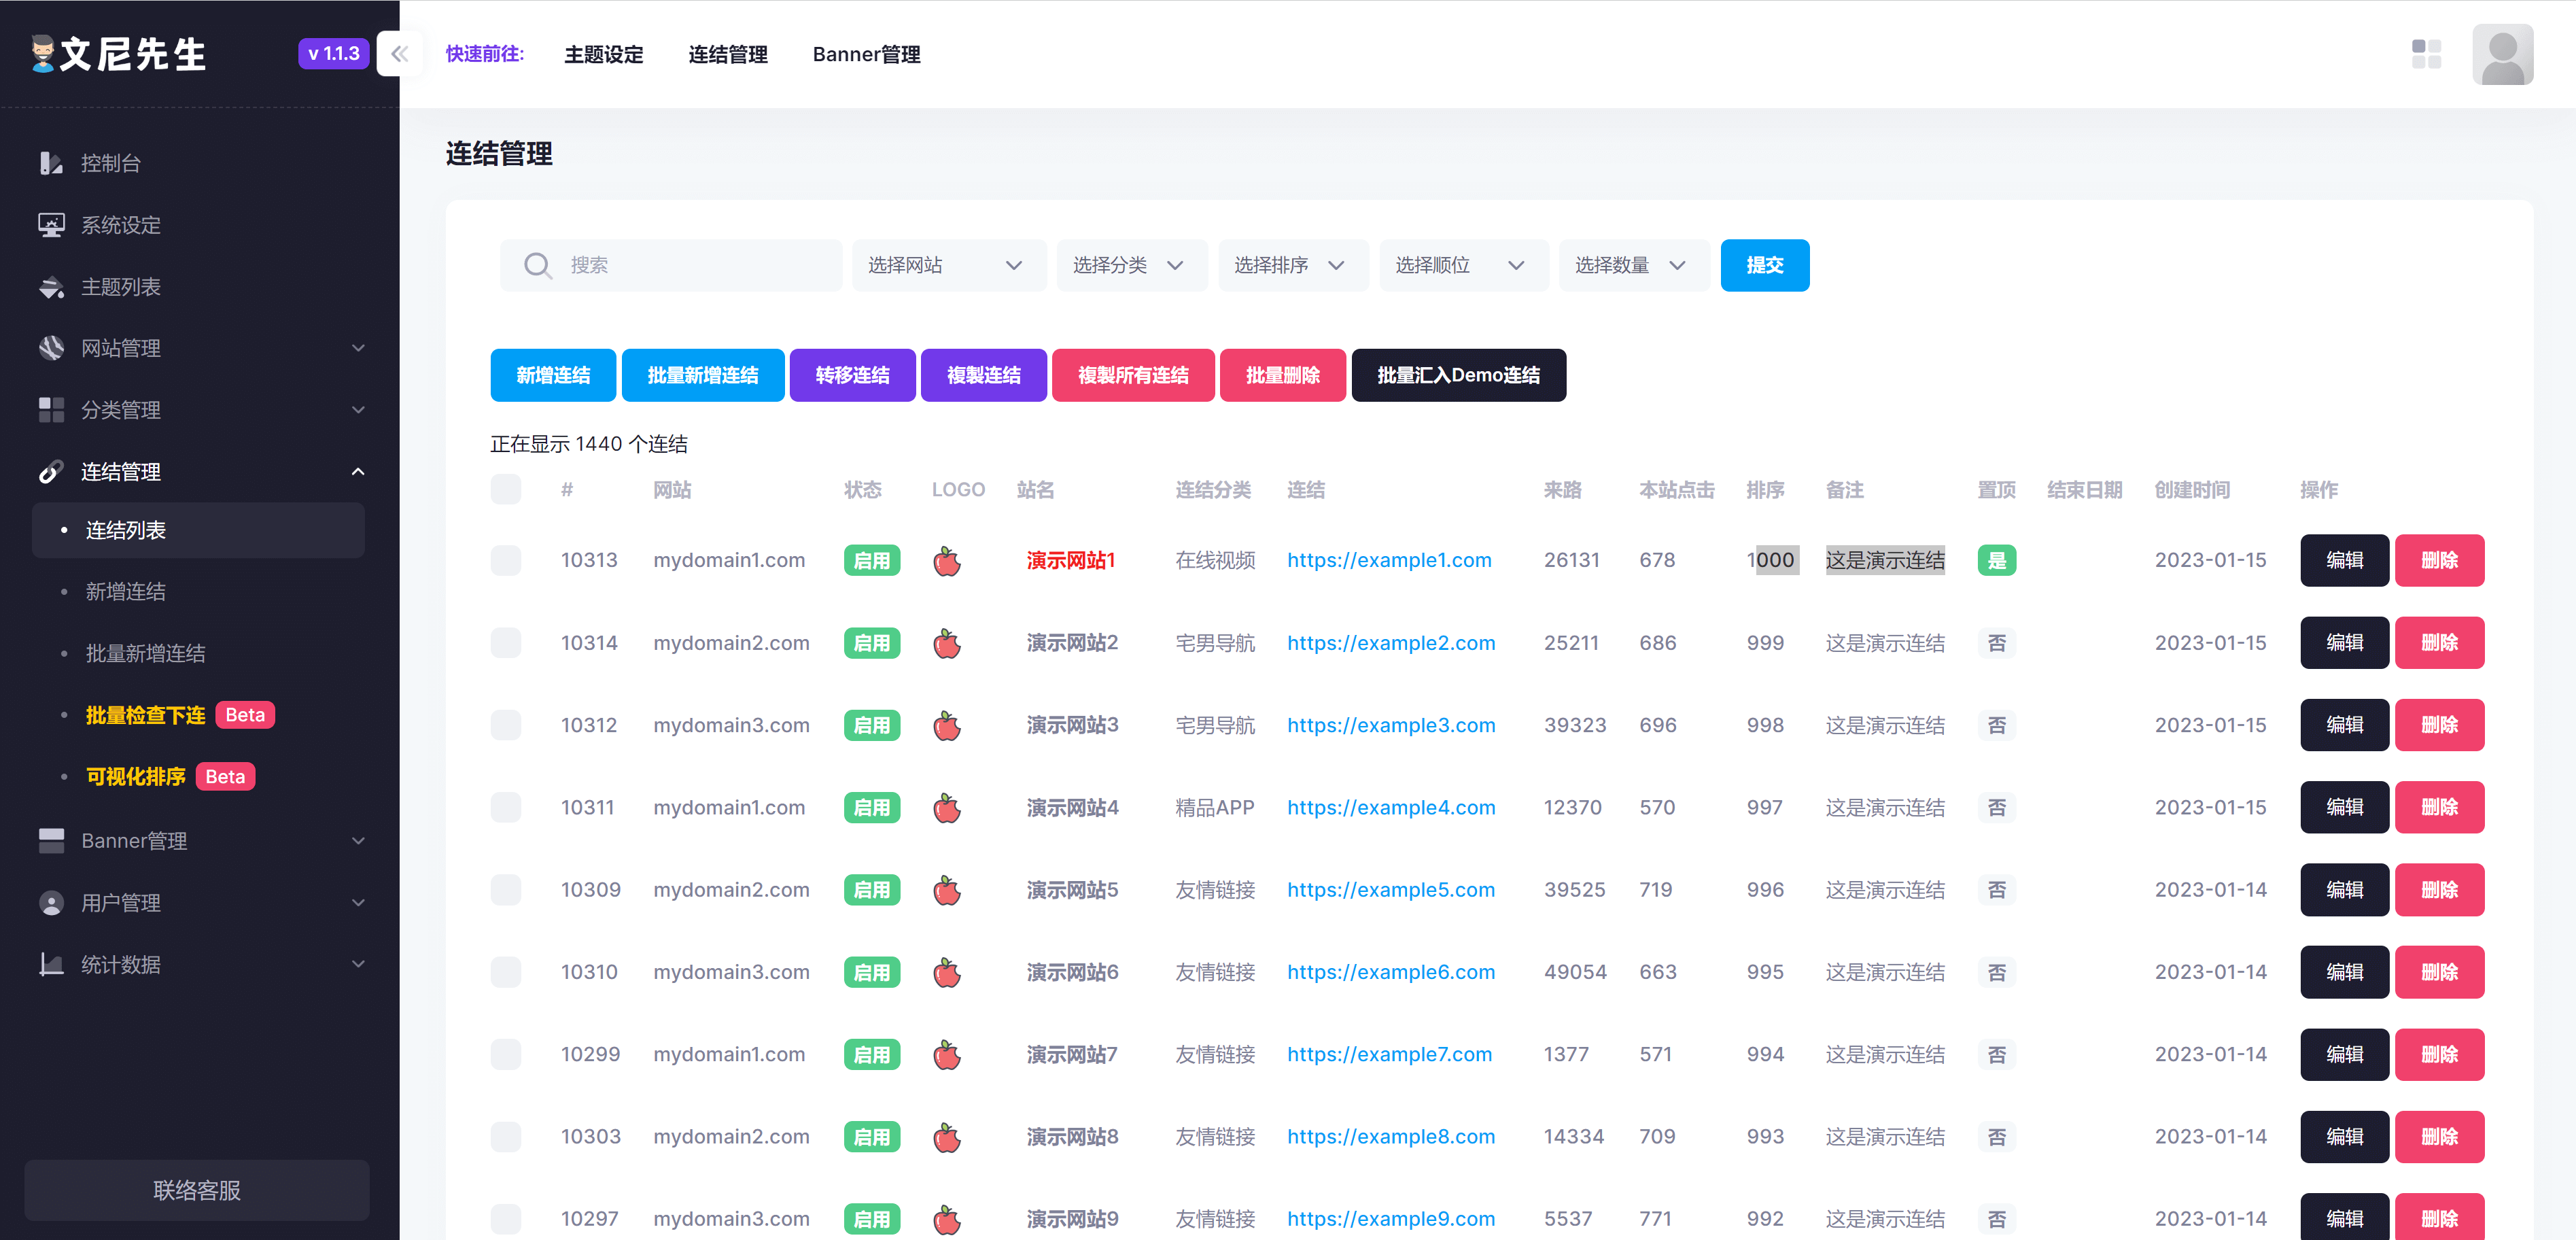Click the search magnifier icon
2576x1240 pixels.
538,265
